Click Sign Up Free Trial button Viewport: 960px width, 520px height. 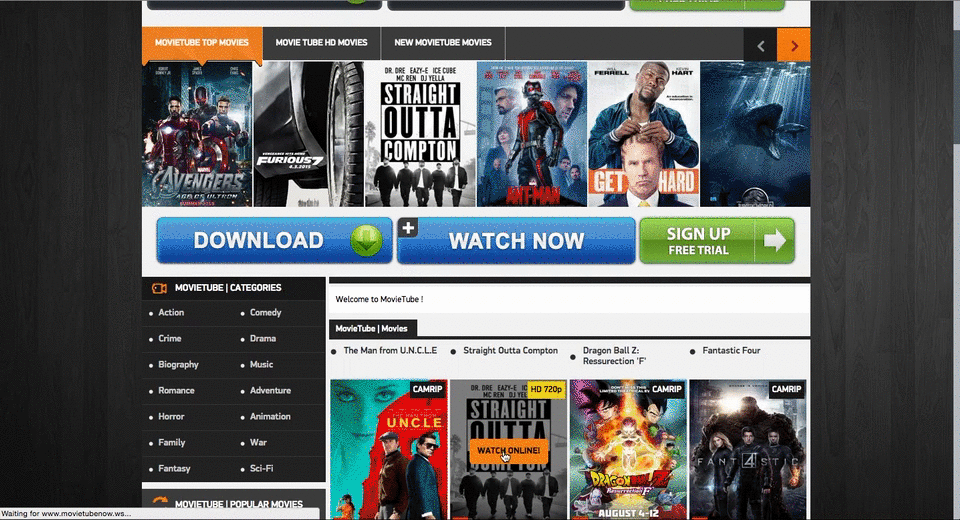point(717,241)
